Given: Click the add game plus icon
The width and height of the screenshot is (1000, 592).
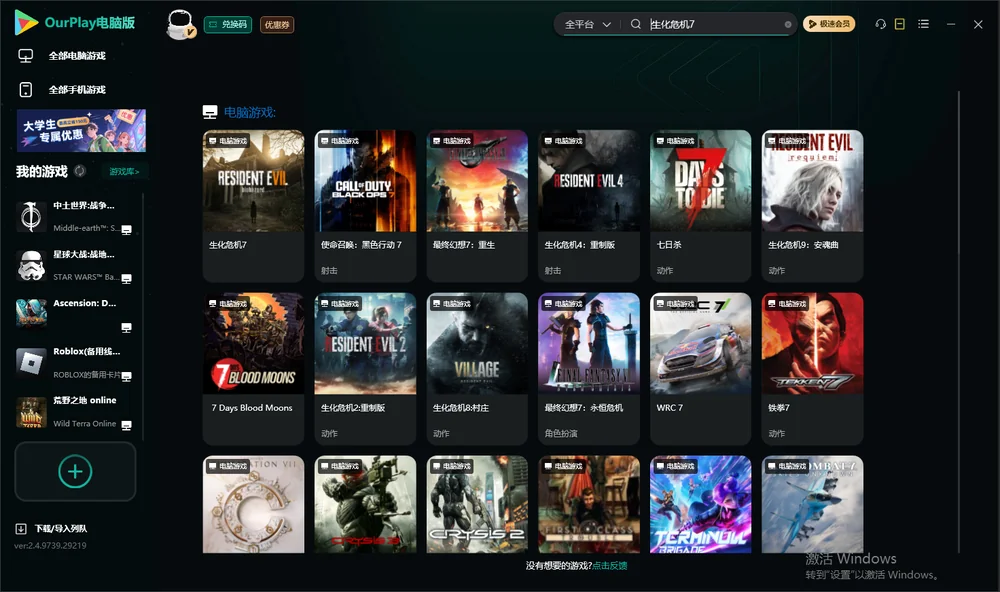Looking at the screenshot, I should coord(75,471).
